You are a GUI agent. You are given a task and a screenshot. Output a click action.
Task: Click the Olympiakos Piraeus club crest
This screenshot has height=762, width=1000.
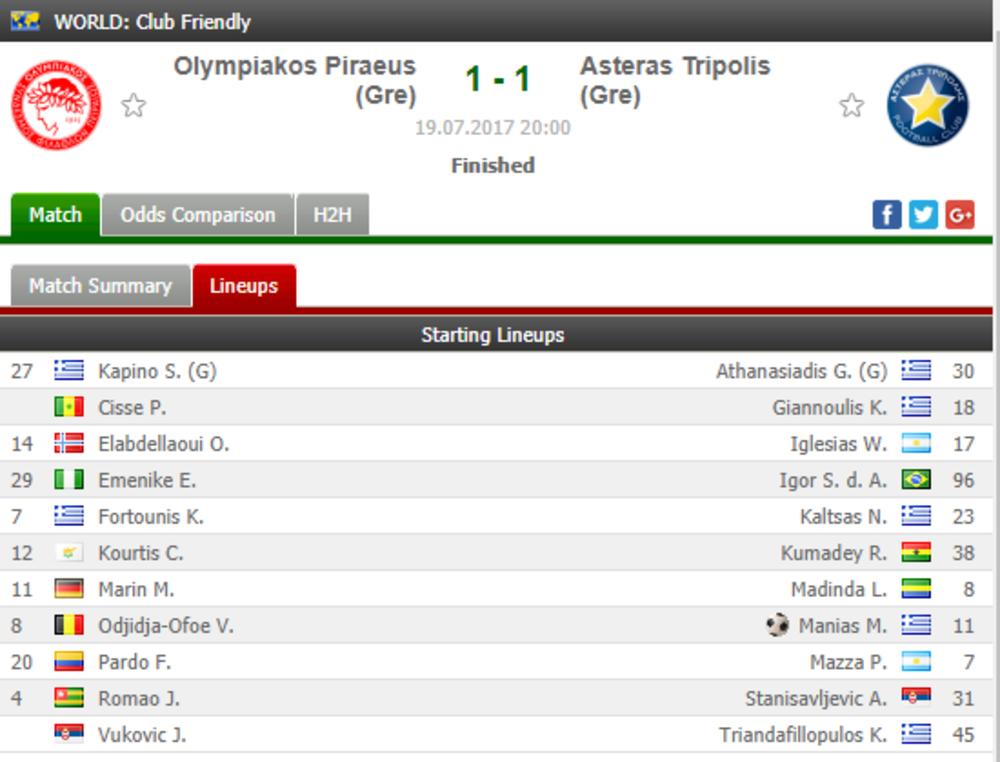[x=56, y=105]
